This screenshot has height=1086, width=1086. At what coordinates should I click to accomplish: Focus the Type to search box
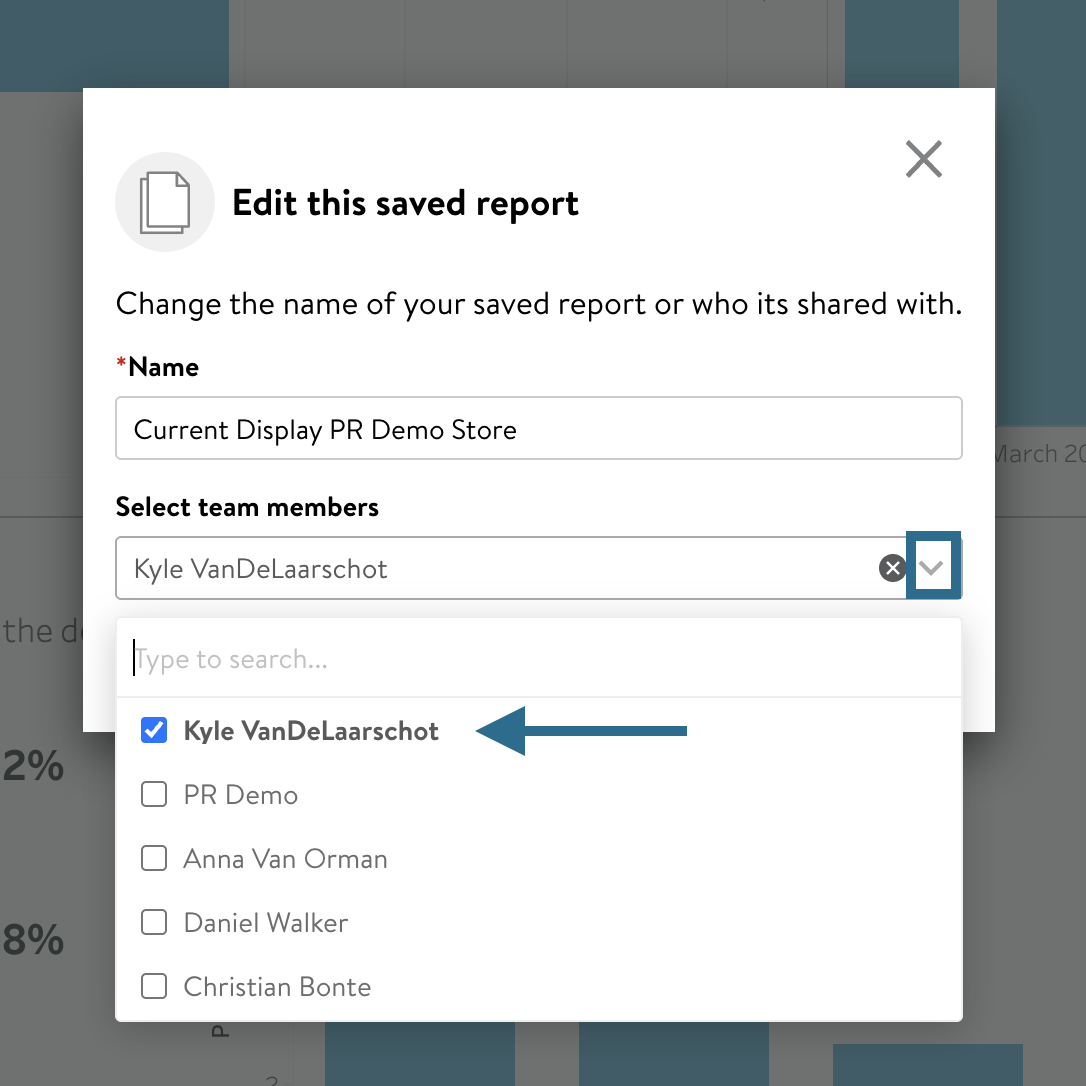point(538,660)
